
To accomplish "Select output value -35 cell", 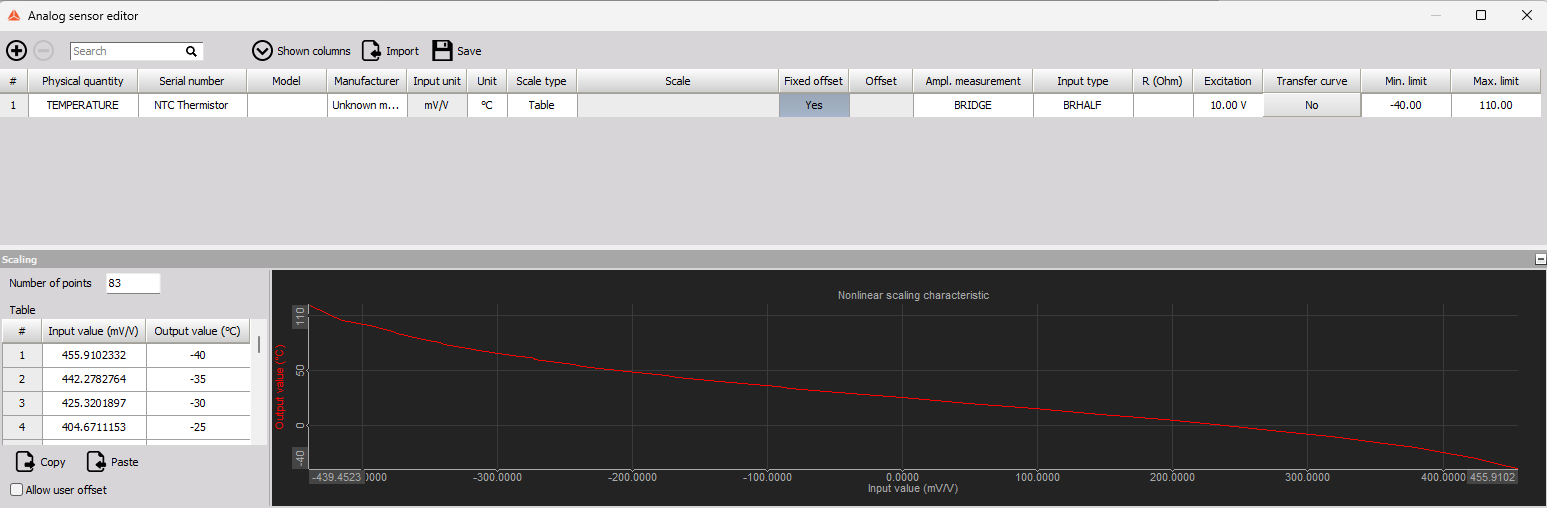I will pos(198,380).
